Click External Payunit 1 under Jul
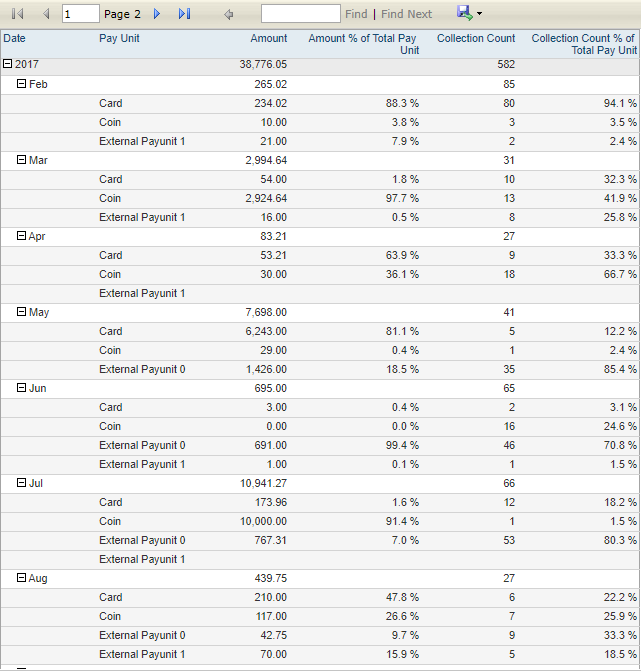The image size is (641, 671). click(142, 559)
